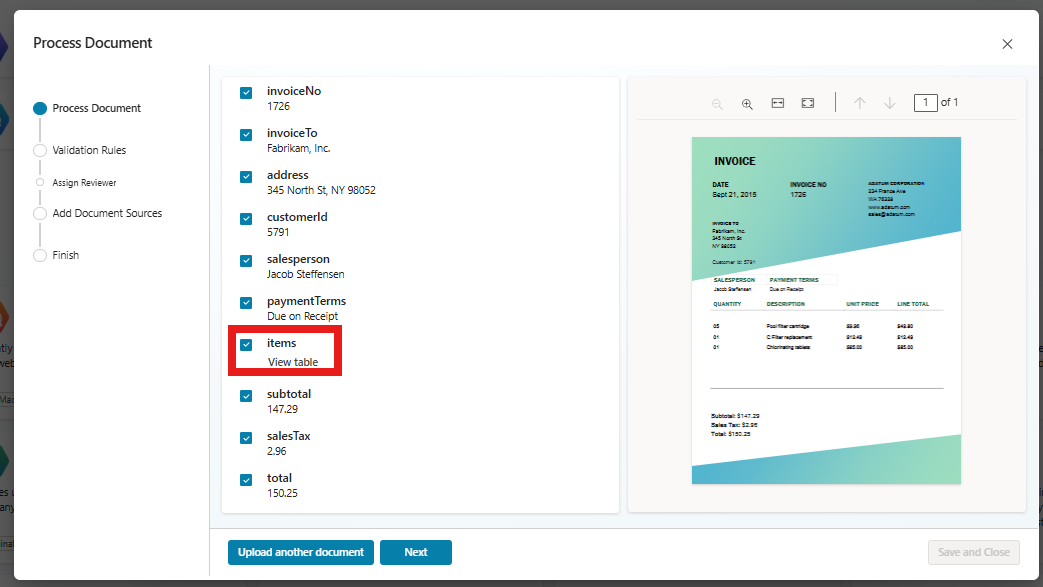
Task: Open View table under items
Action: (293, 362)
